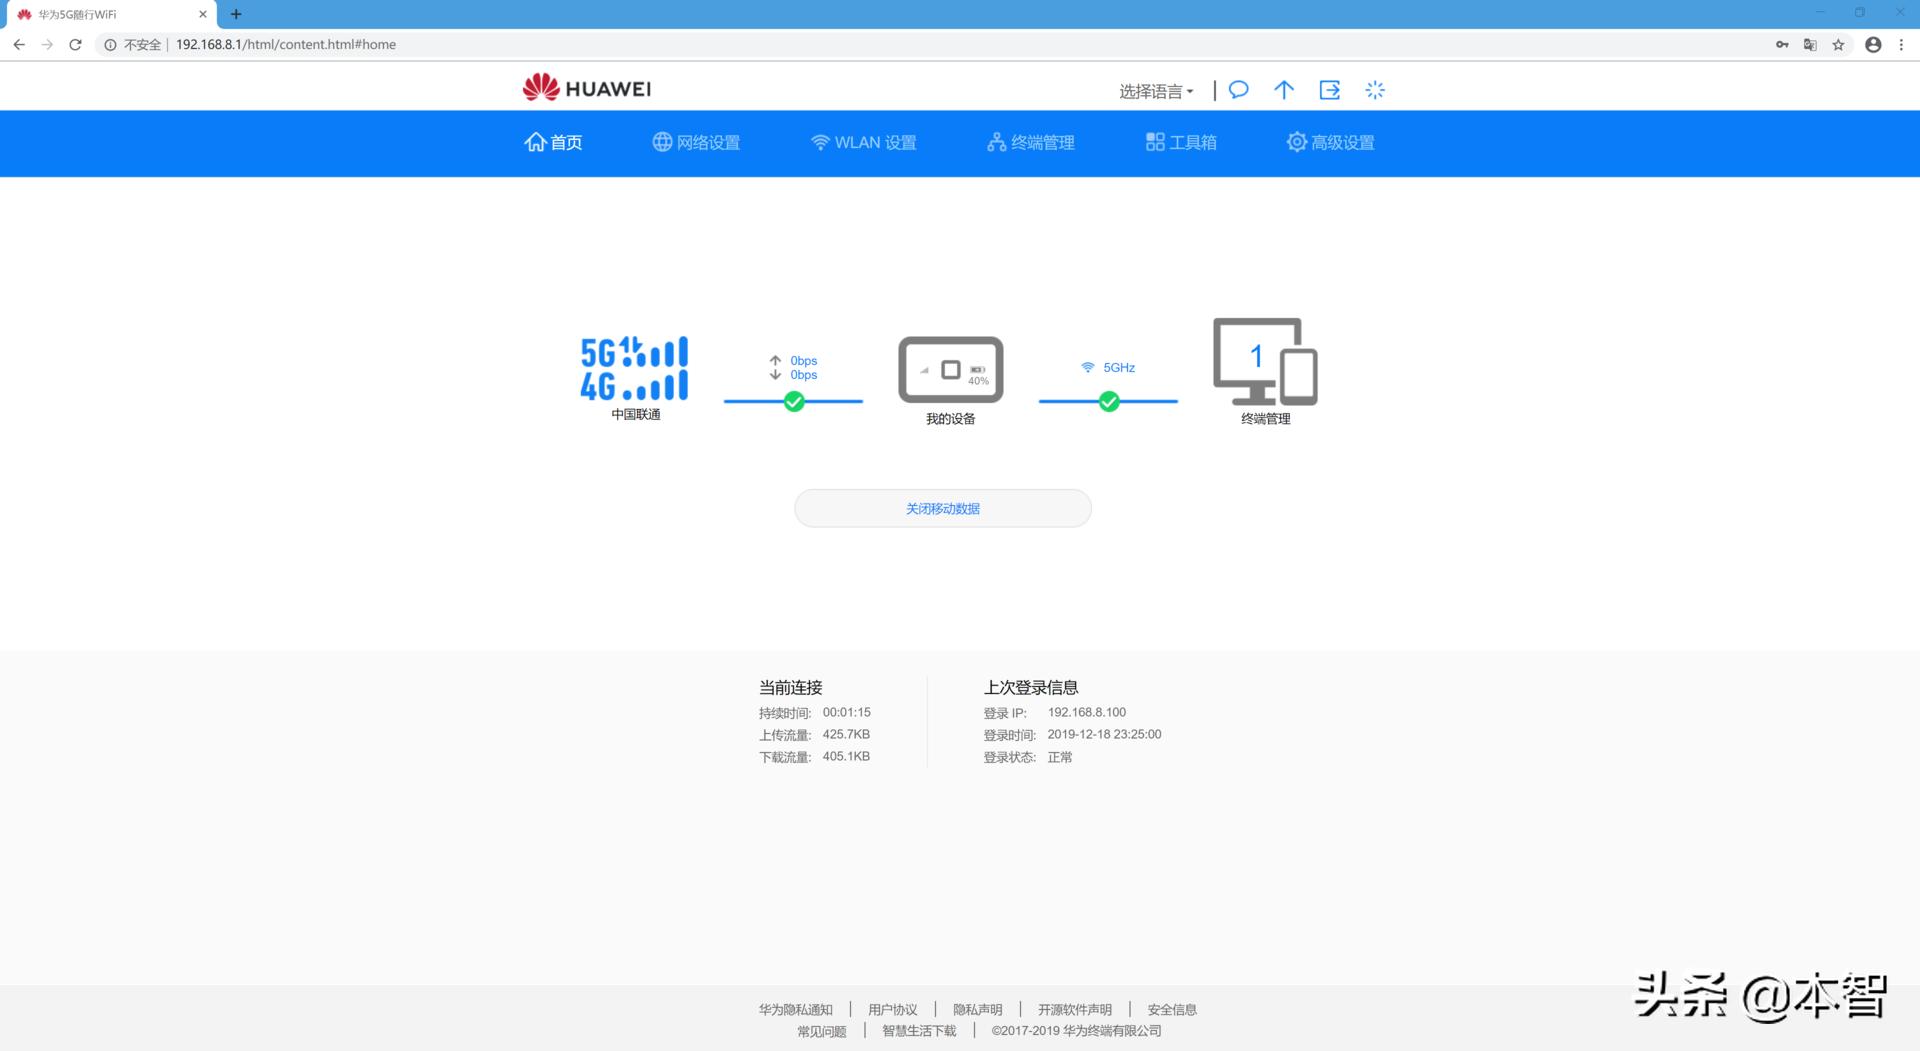Select the WLAN 设置 wireless settings icon
The image size is (1920, 1051).
[820, 142]
